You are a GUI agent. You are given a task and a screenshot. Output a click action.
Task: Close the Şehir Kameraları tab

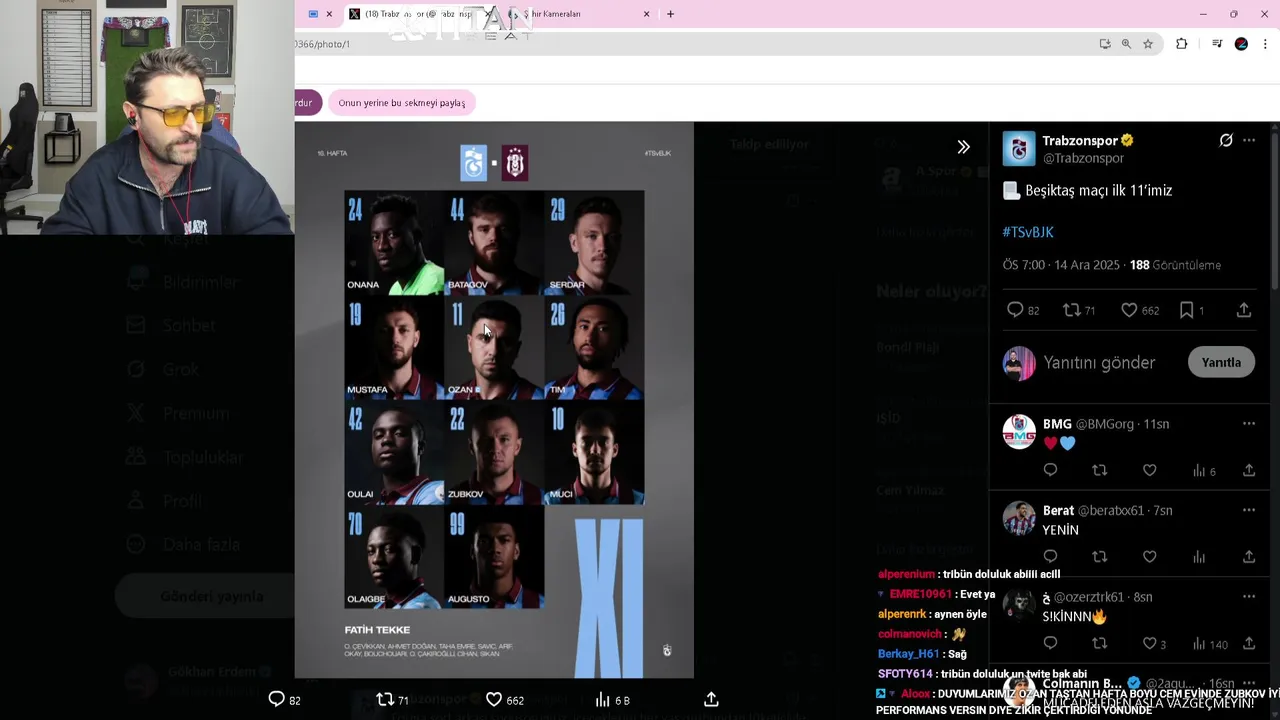[646, 14]
